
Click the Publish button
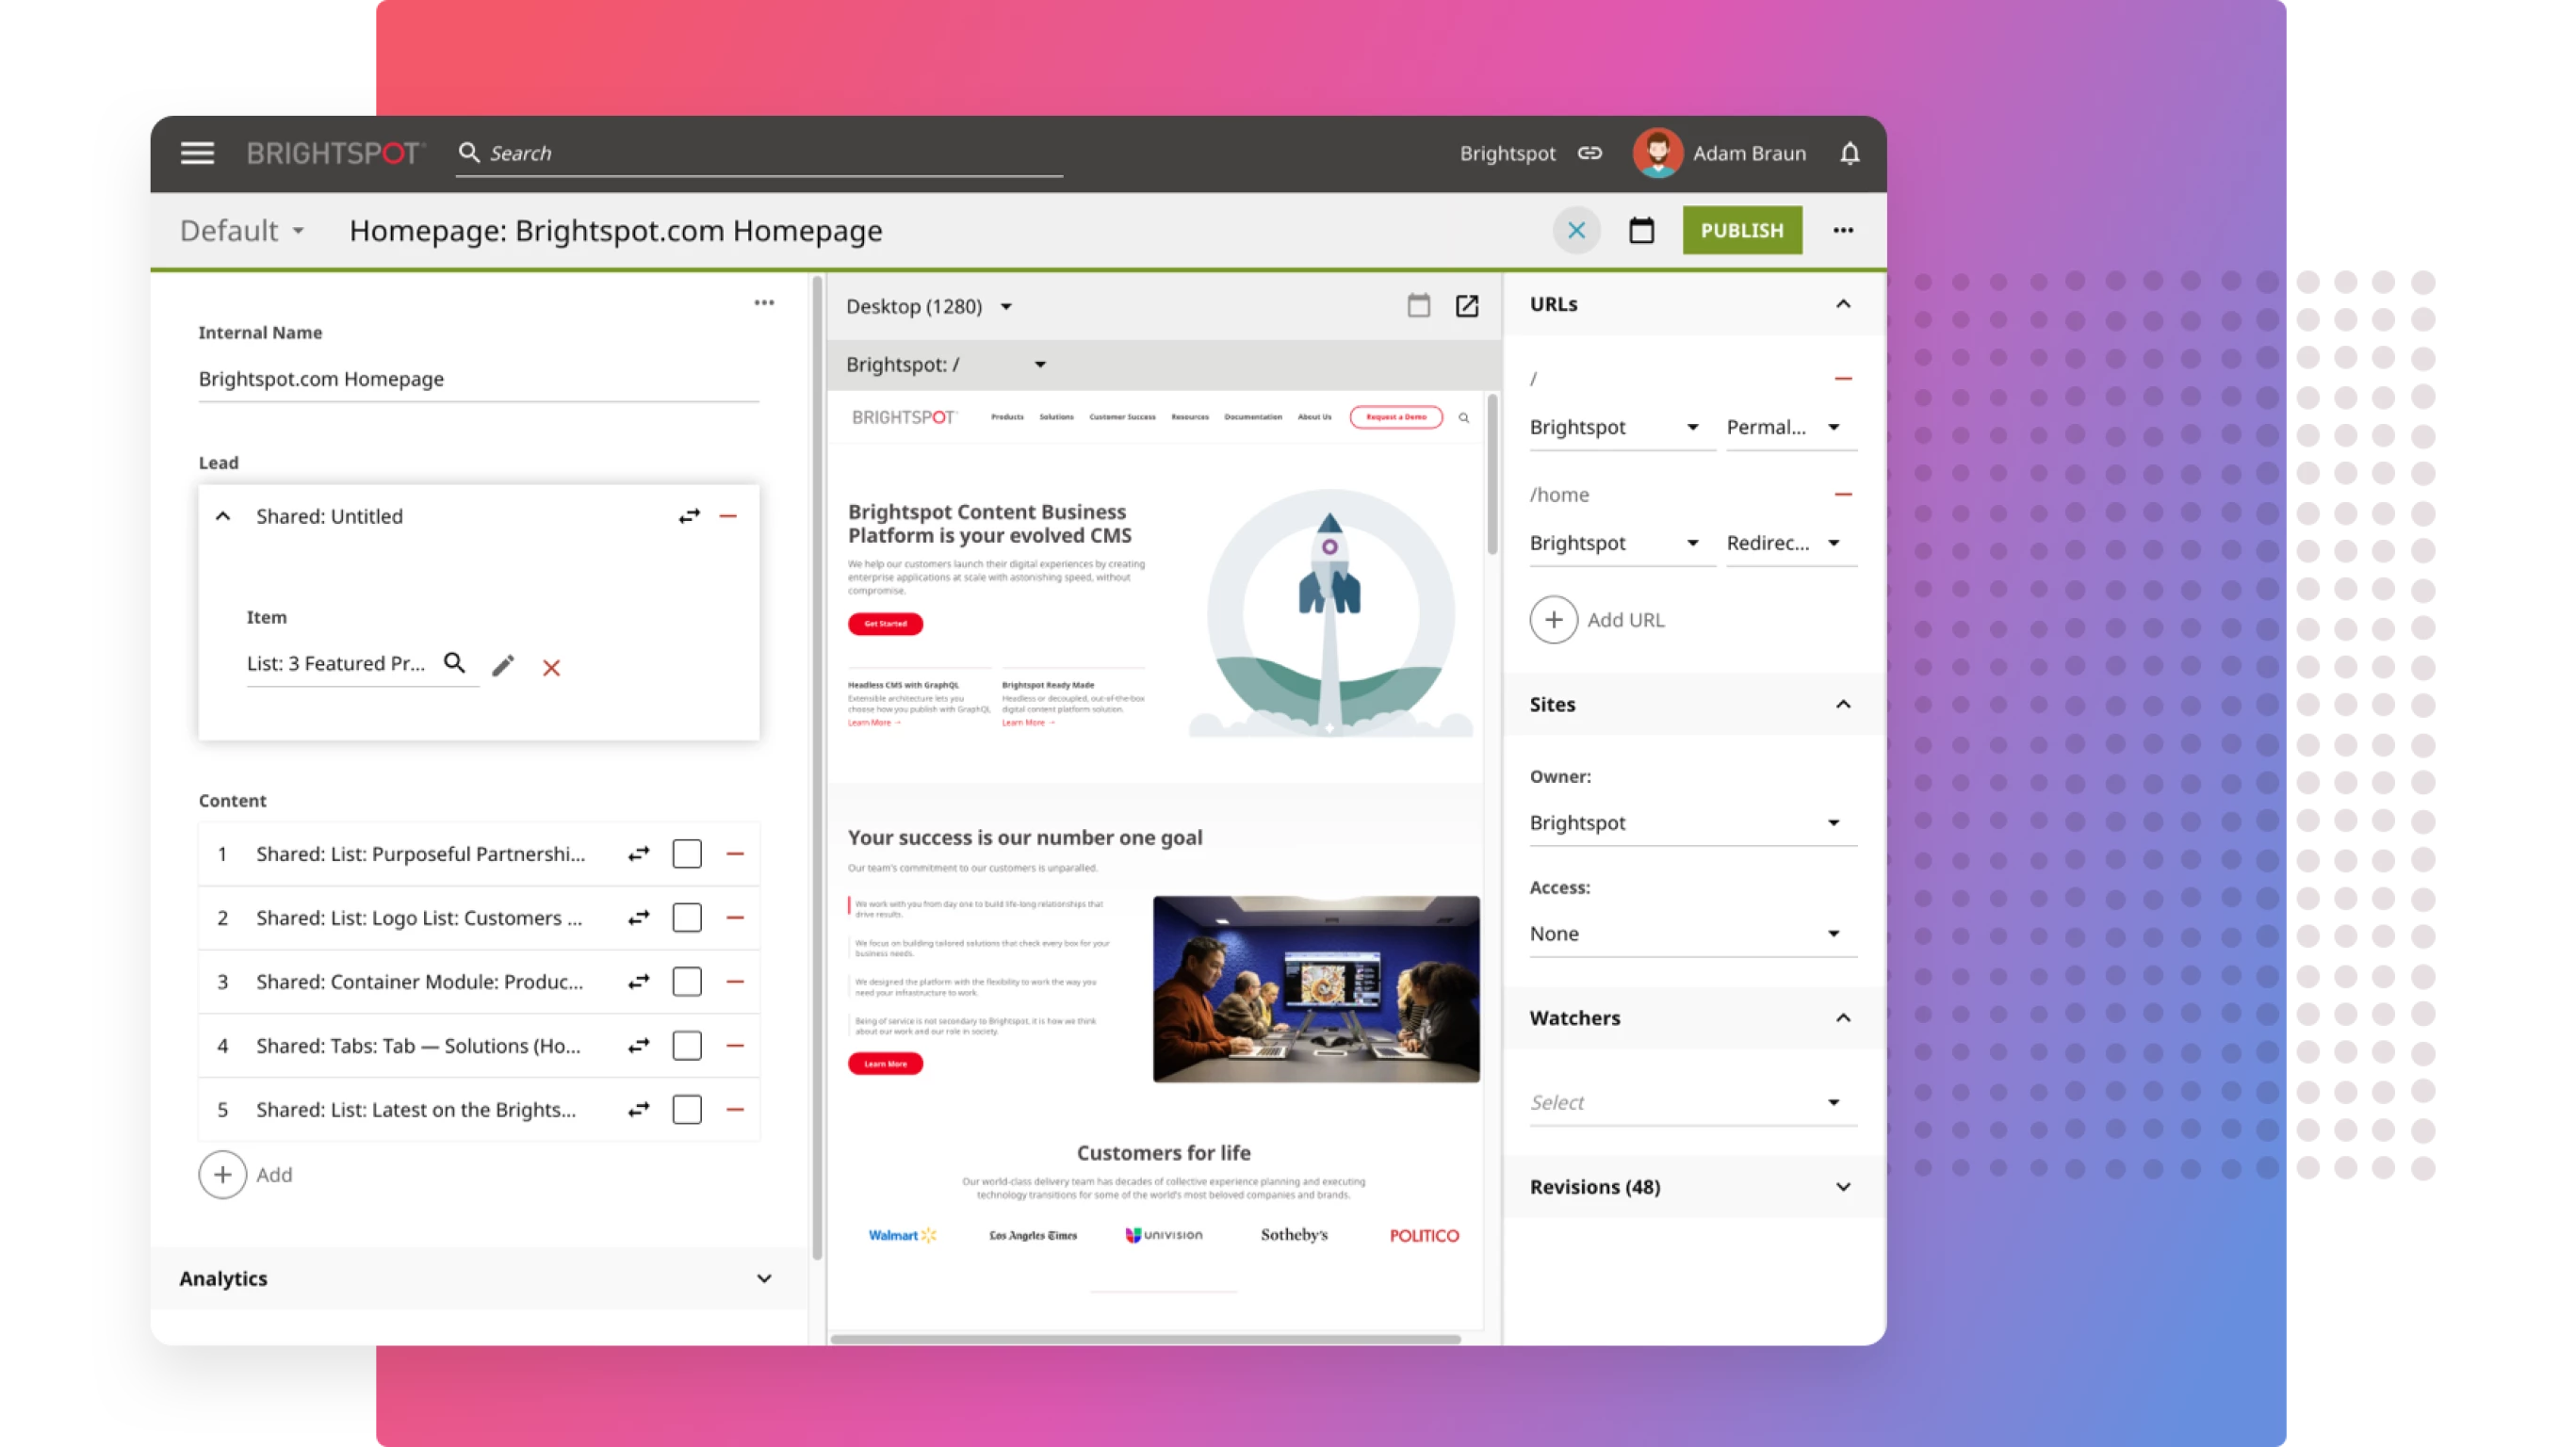tap(1739, 230)
